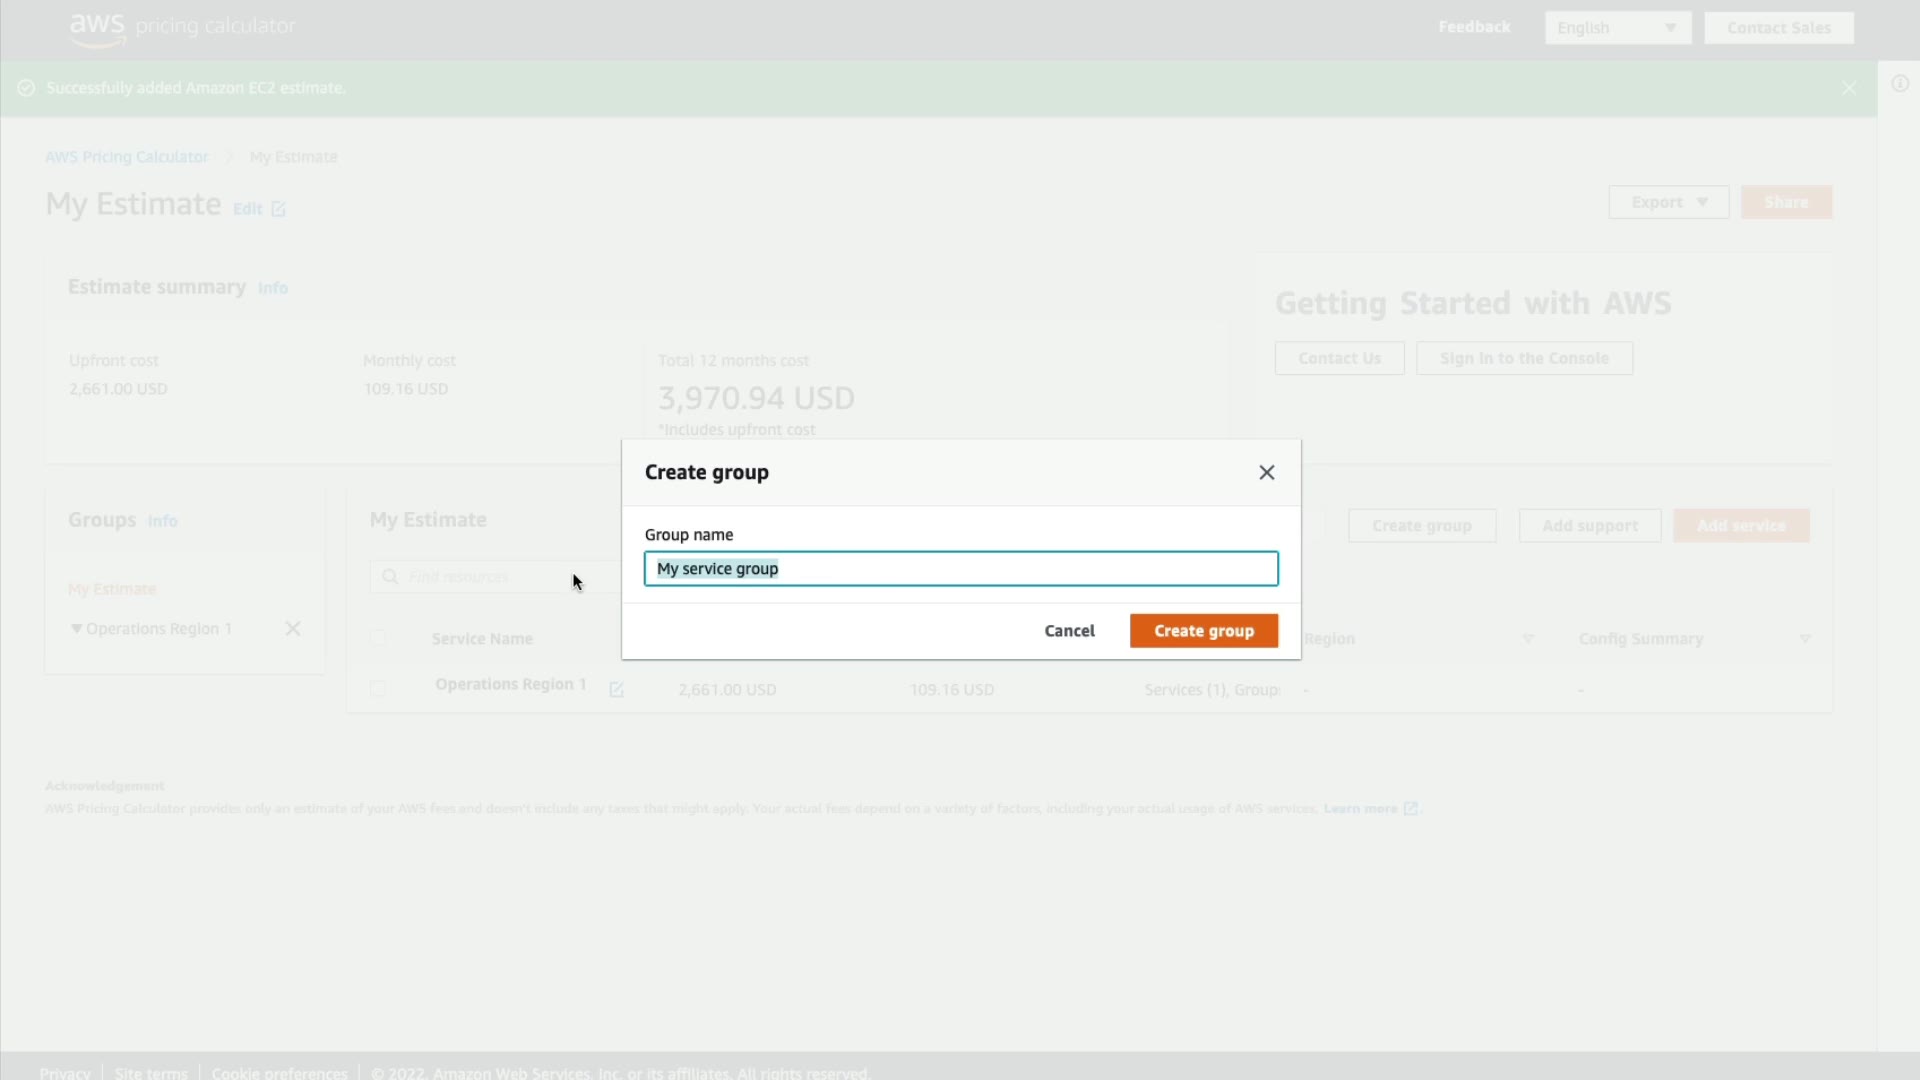Remove Operations Region 1 group with X icon

[293, 629]
